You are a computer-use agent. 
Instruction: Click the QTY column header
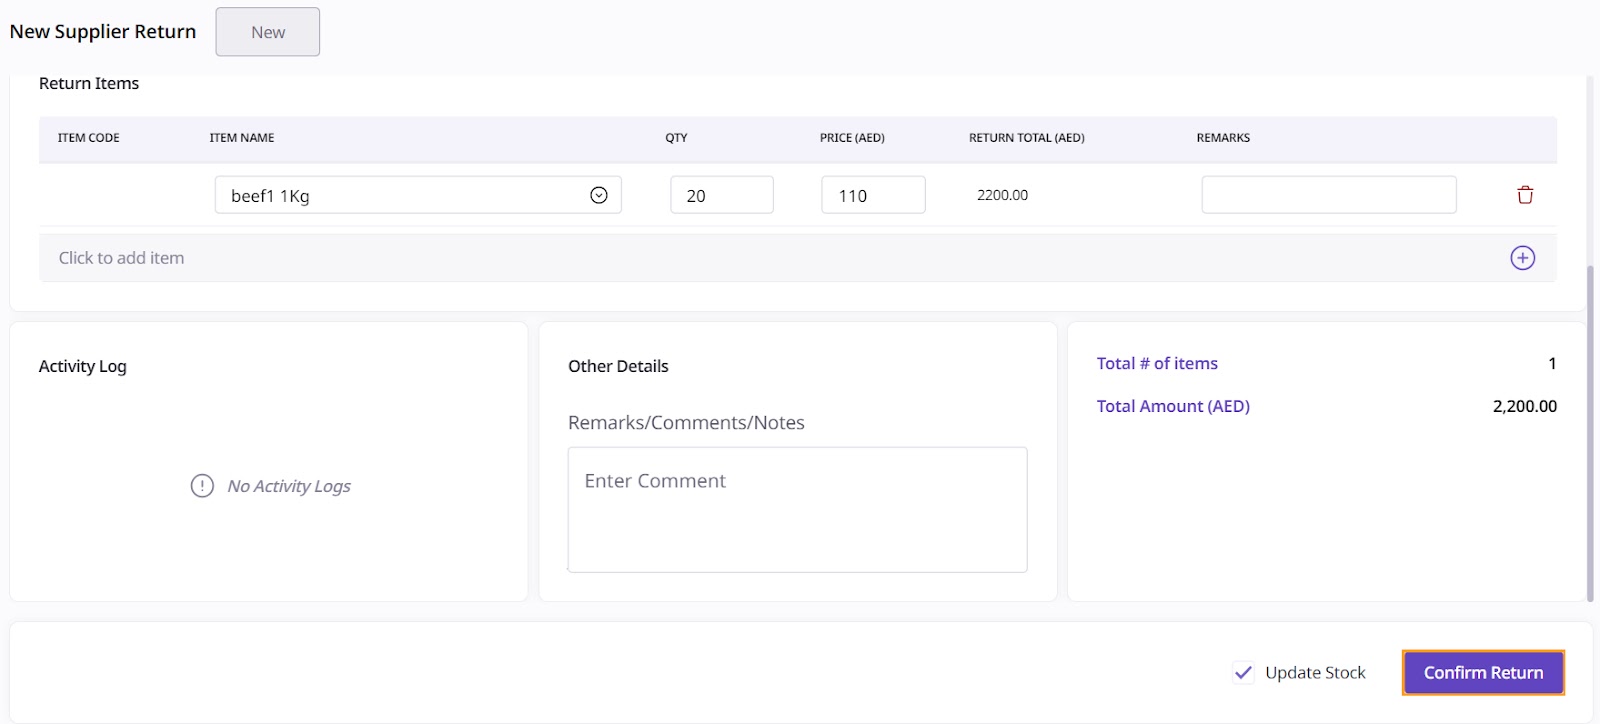point(676,138)
